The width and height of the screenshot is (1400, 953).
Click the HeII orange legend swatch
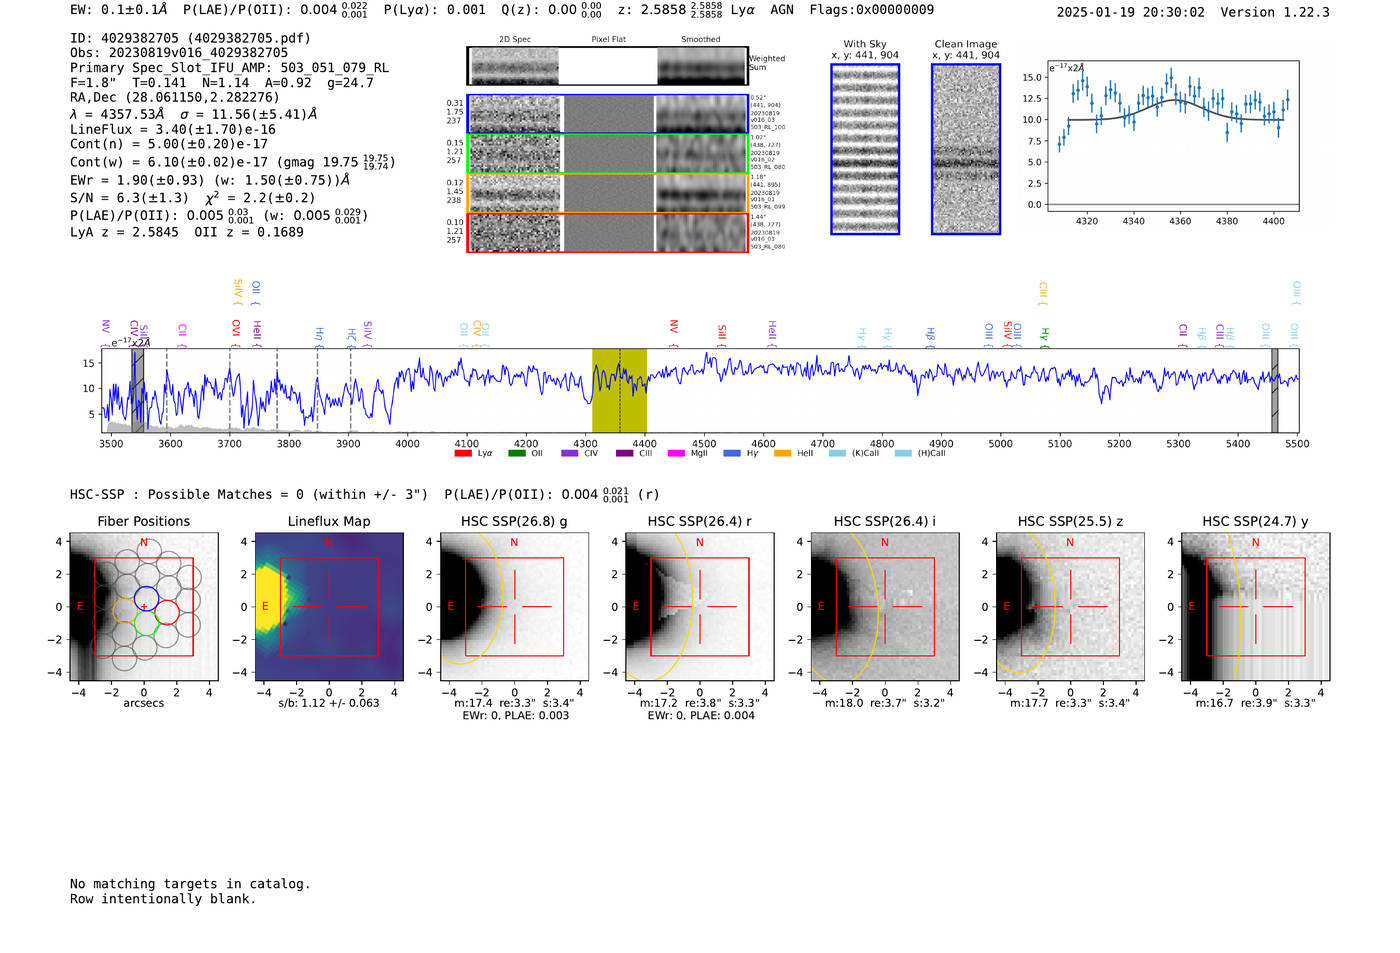point(783,454)
